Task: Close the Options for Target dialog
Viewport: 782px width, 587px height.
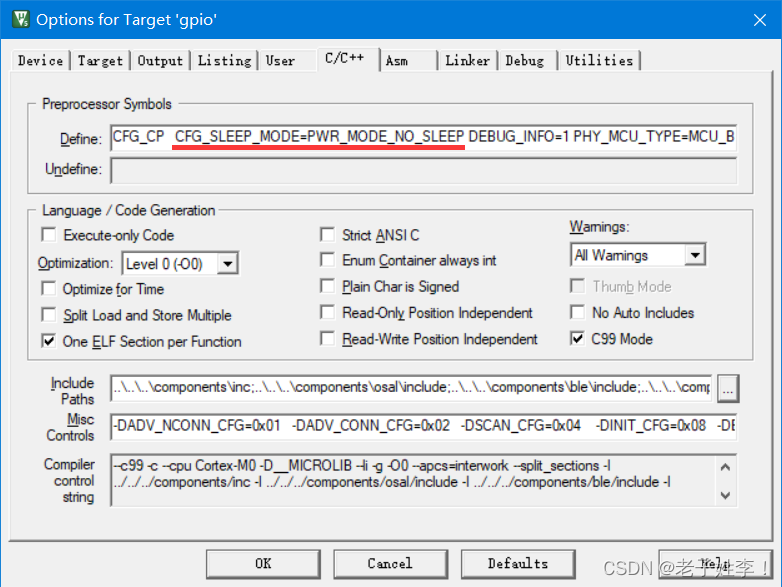Action: (x=760, y=20)
